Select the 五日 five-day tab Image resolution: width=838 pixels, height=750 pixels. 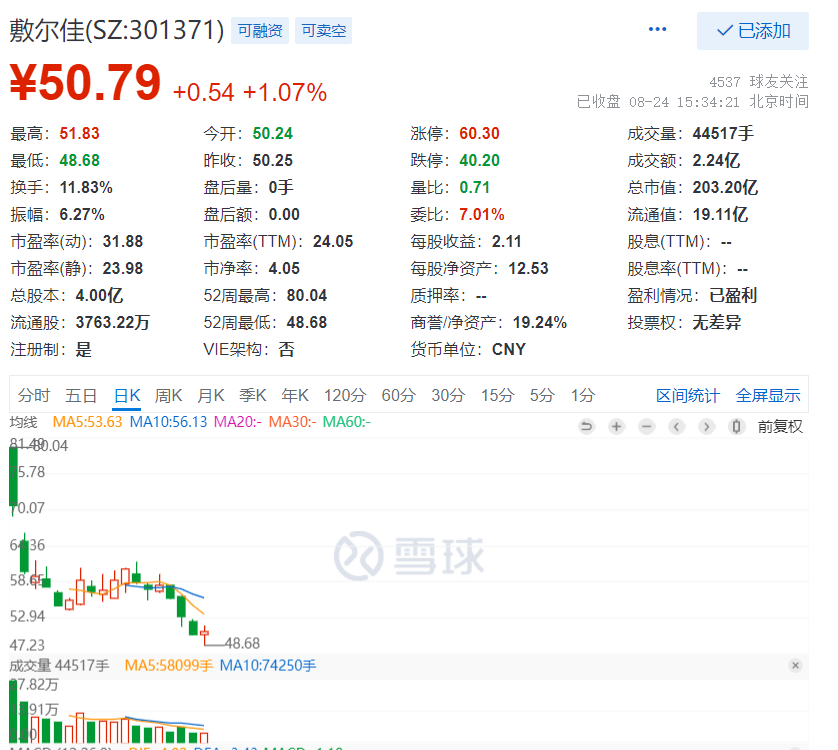pyautogui.click(x=81, y=395)
